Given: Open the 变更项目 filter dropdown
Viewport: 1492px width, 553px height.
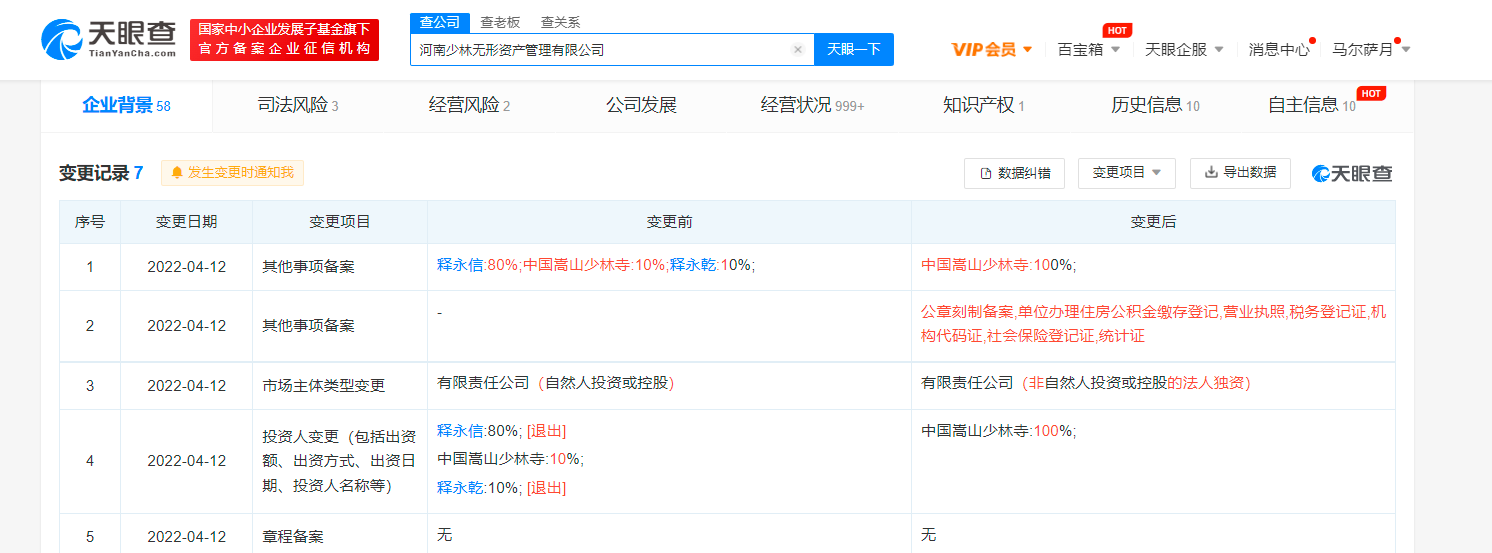Looking at the screenshot, I should click(1127, 173).
